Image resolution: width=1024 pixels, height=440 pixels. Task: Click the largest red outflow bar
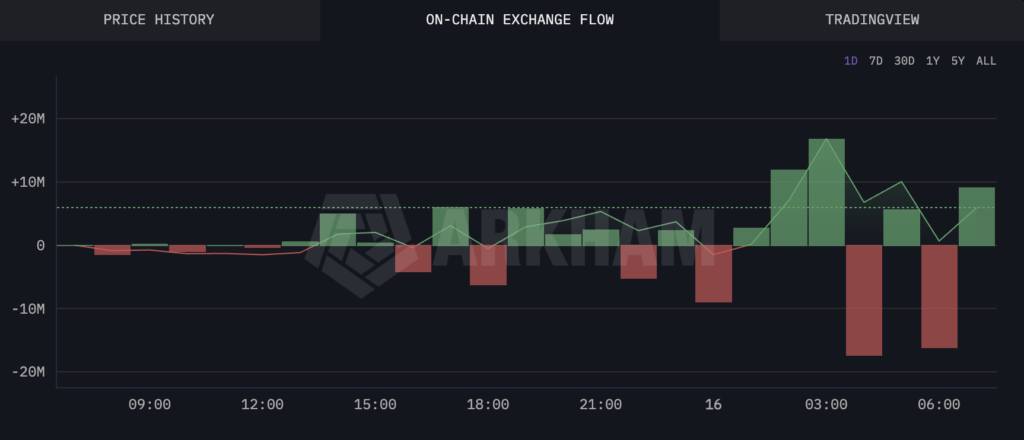(864, 300)
